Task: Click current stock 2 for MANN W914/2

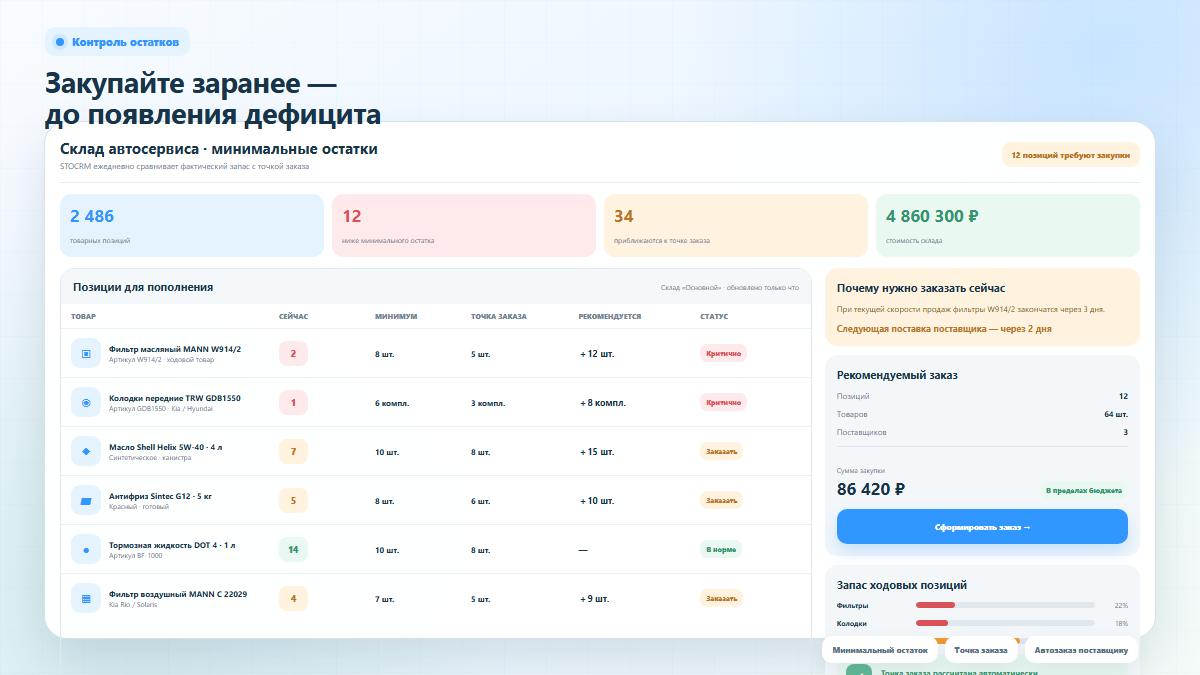Action: point(293,353)
